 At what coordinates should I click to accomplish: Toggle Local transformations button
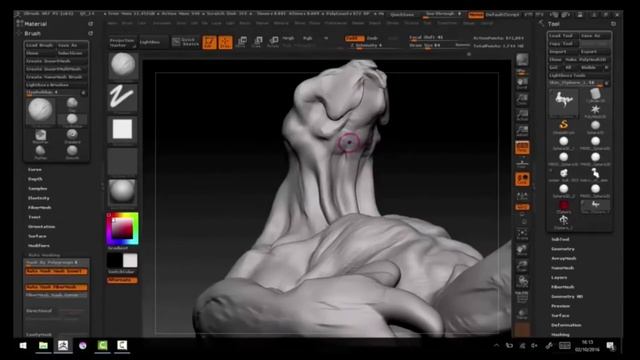[x=522, y=179]
